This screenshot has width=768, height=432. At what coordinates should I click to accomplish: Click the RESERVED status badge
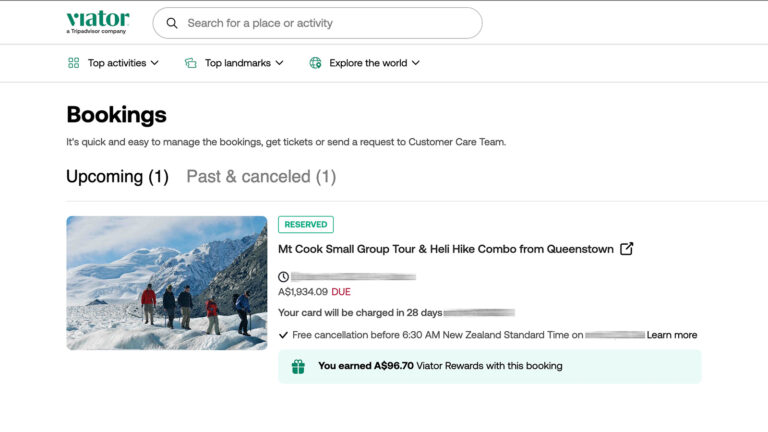306,224
